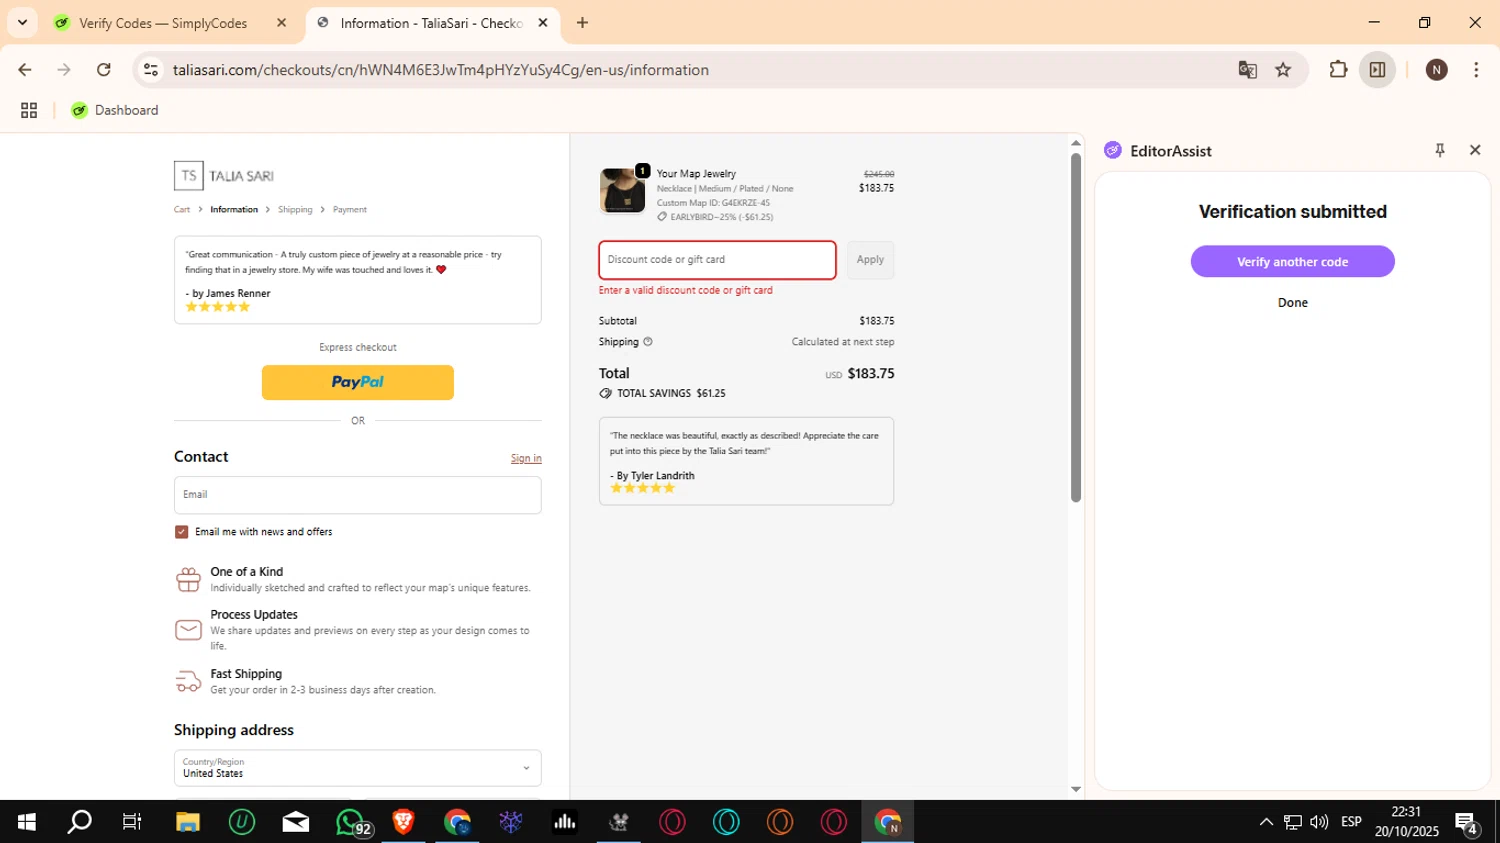Open the Dashboard bookmark
The height and width of the screenshot is (843, 1500).
(115, 110)
